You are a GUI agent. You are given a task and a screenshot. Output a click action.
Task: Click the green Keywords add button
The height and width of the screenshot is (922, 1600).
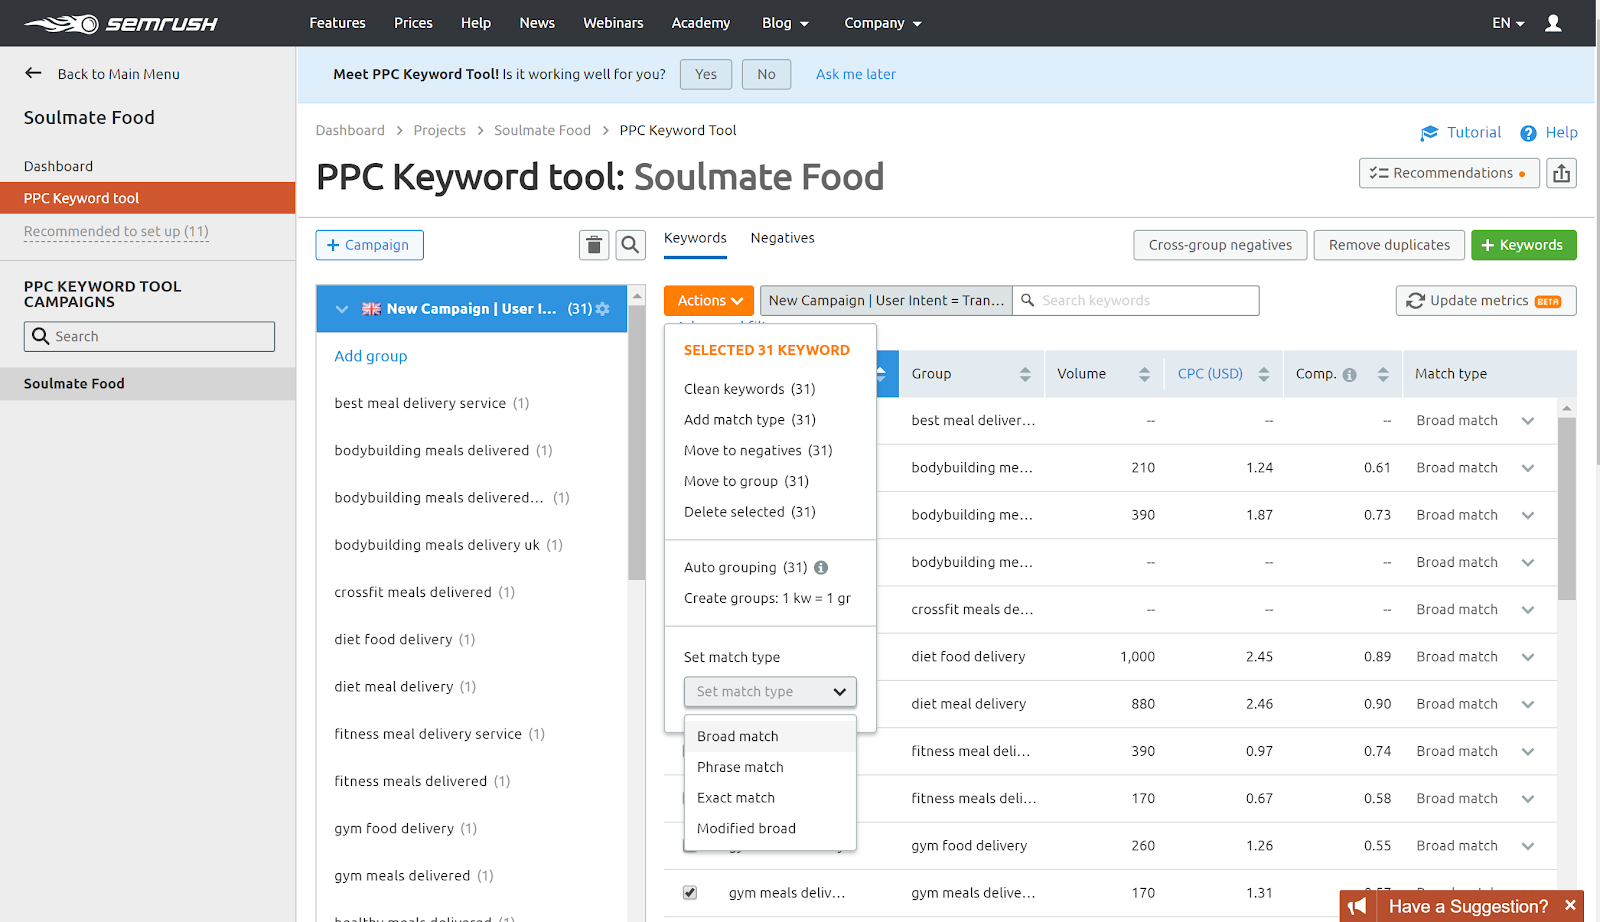[1524, 245]
